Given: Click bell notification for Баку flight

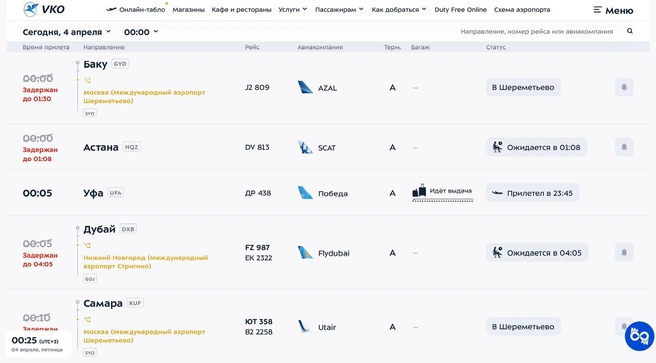Looking at the screenshot, I should pyautogui.click(x=624, y=87).
